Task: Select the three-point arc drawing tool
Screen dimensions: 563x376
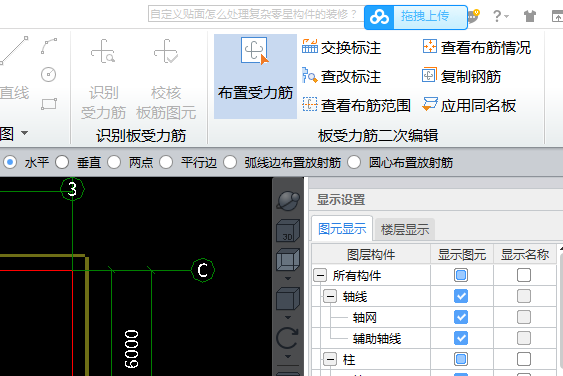Action: click(x=49, y=46)
